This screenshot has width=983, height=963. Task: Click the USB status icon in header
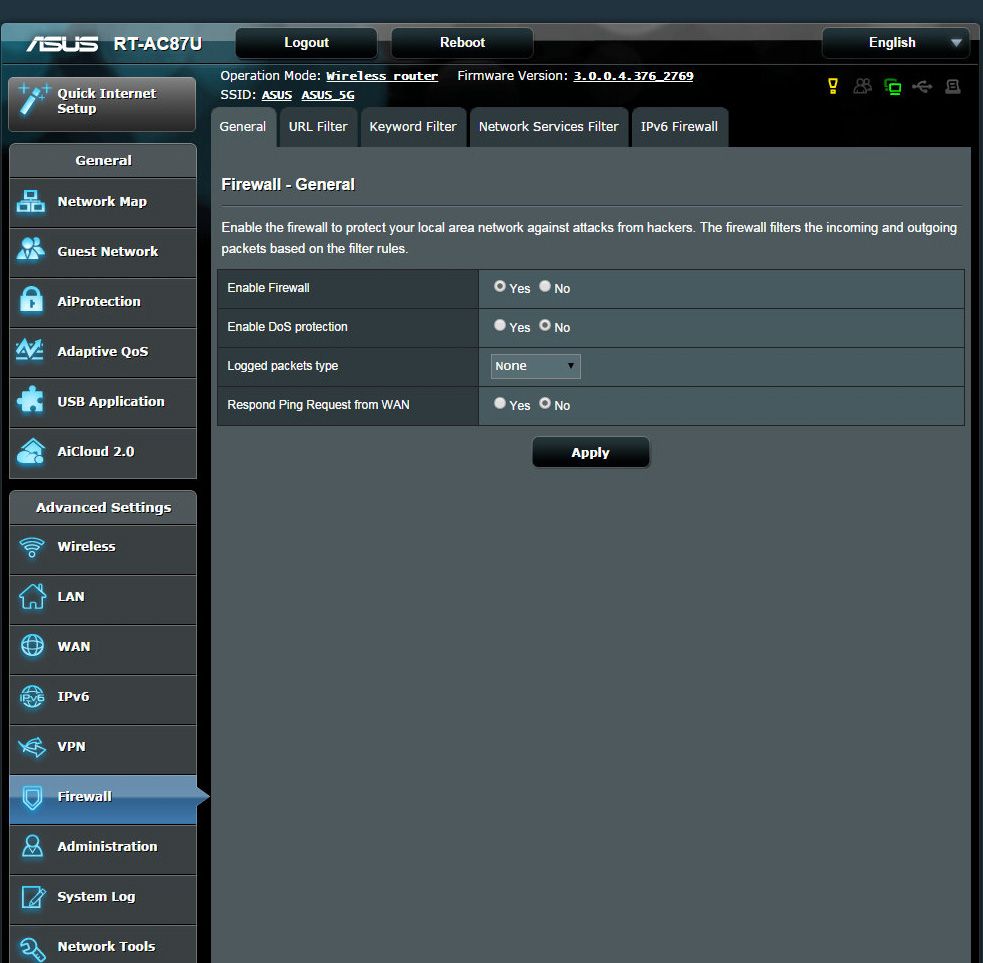click(922, 87)
